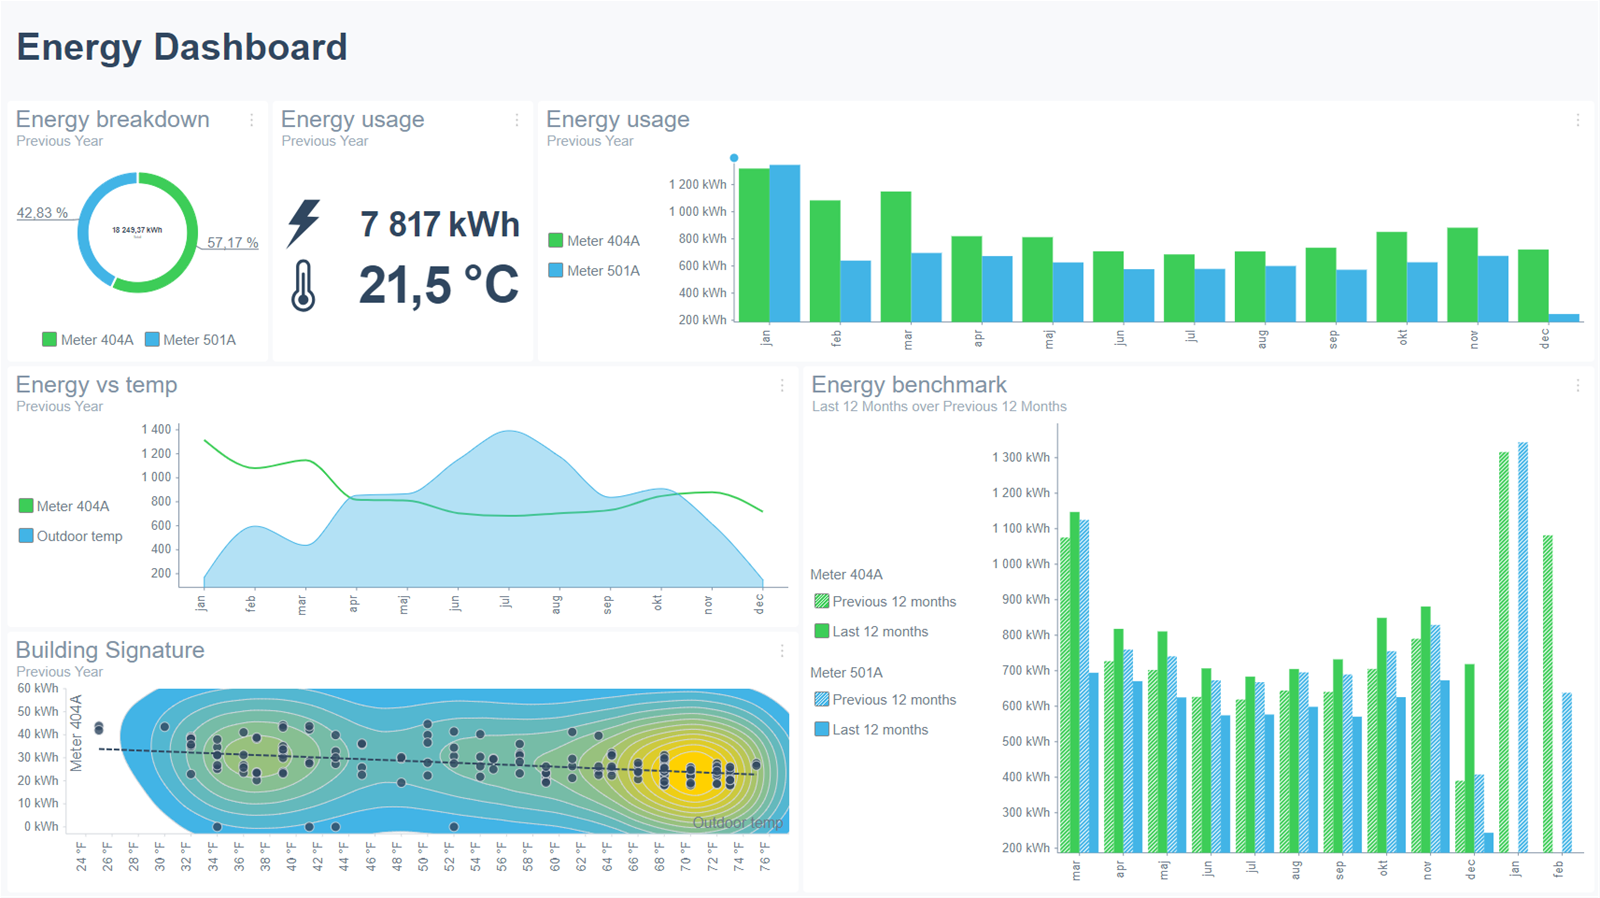Click the 57,17 % donut label
This screenshot has height=898, width=1600.
(232, 243)
